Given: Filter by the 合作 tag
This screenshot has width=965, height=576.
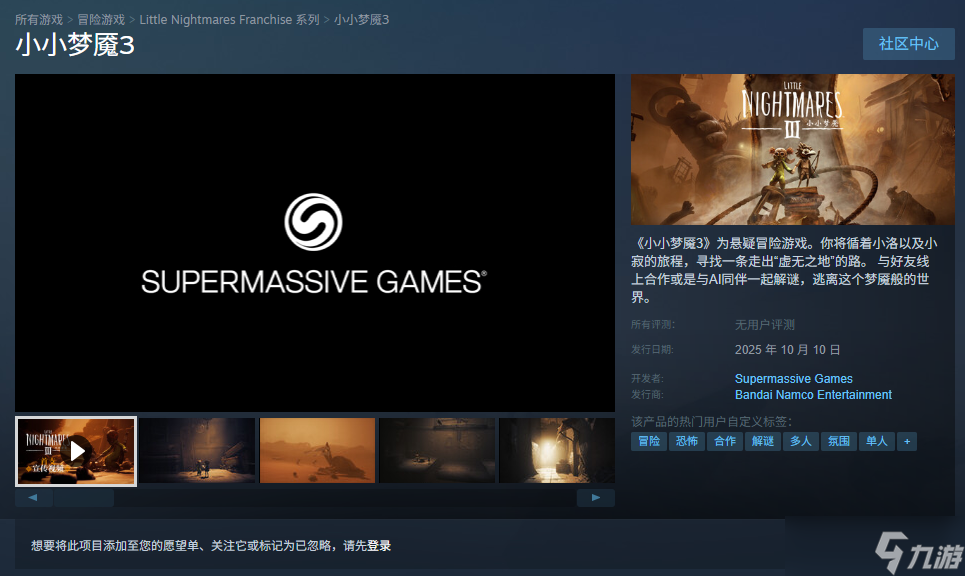Looking at the screenshot, I should 725,441.
